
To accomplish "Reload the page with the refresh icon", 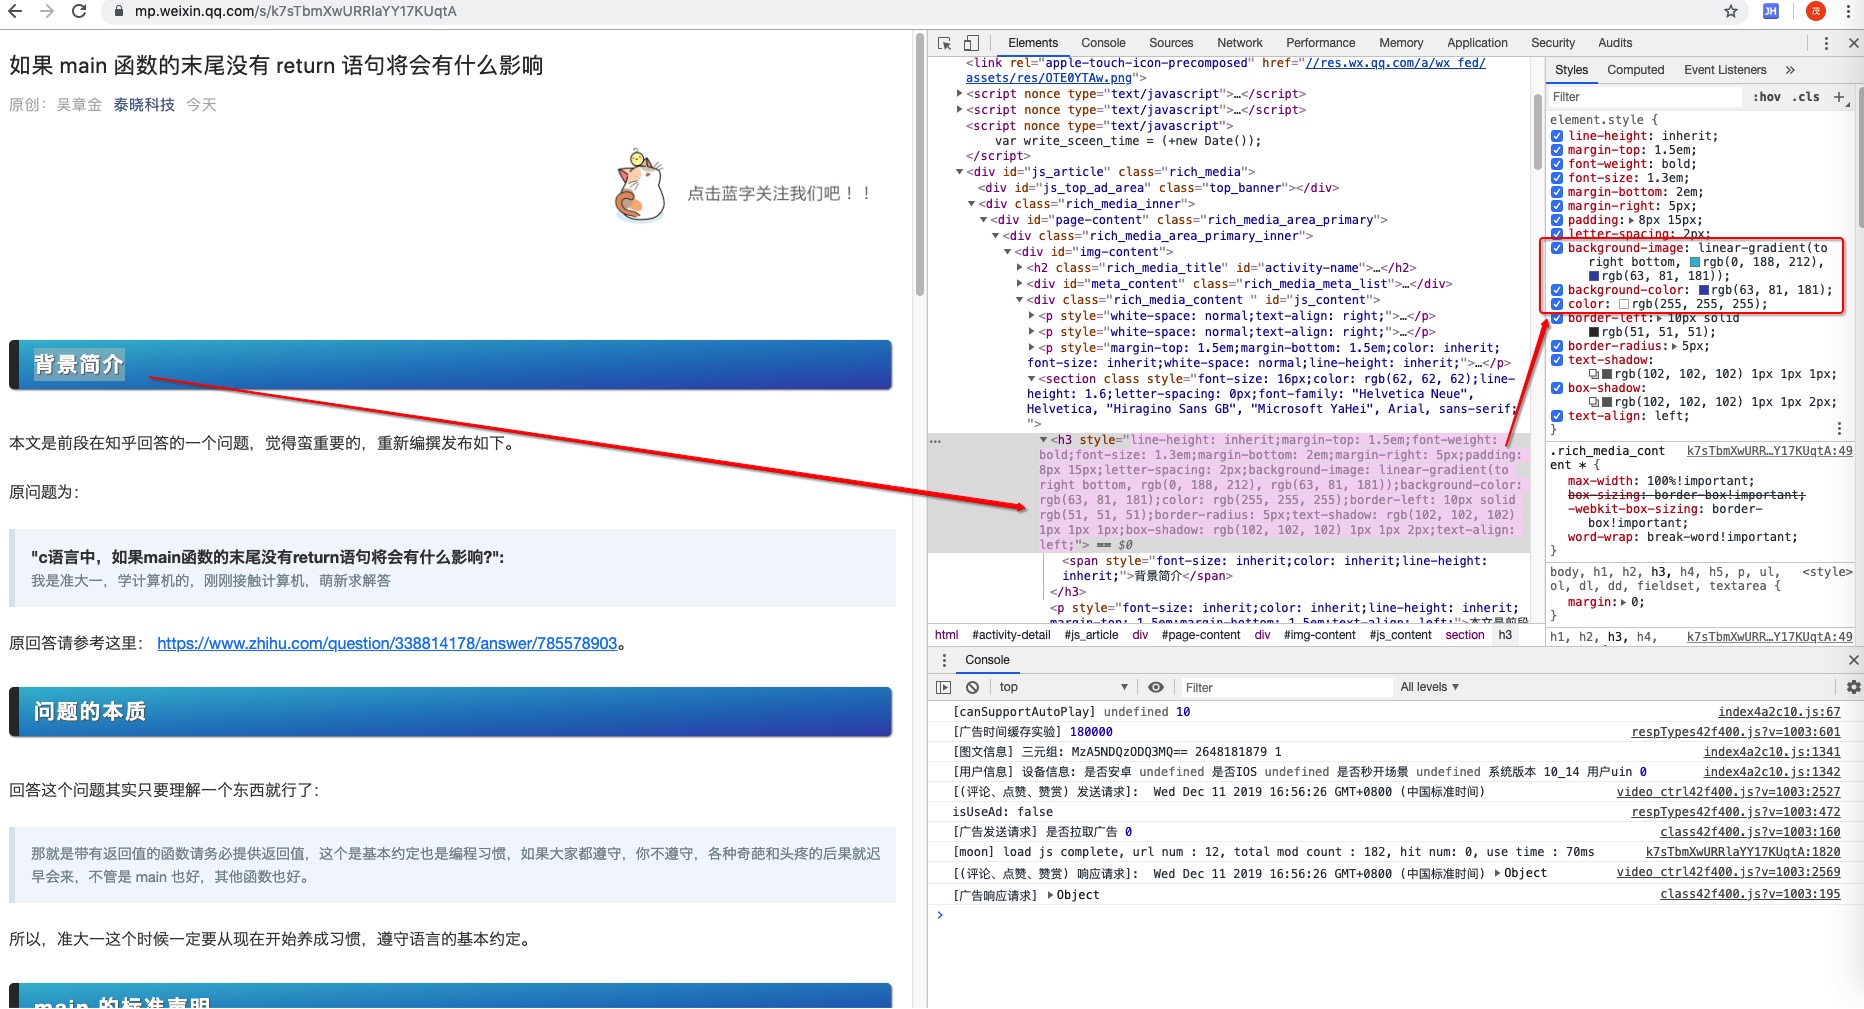I will 79,11.
